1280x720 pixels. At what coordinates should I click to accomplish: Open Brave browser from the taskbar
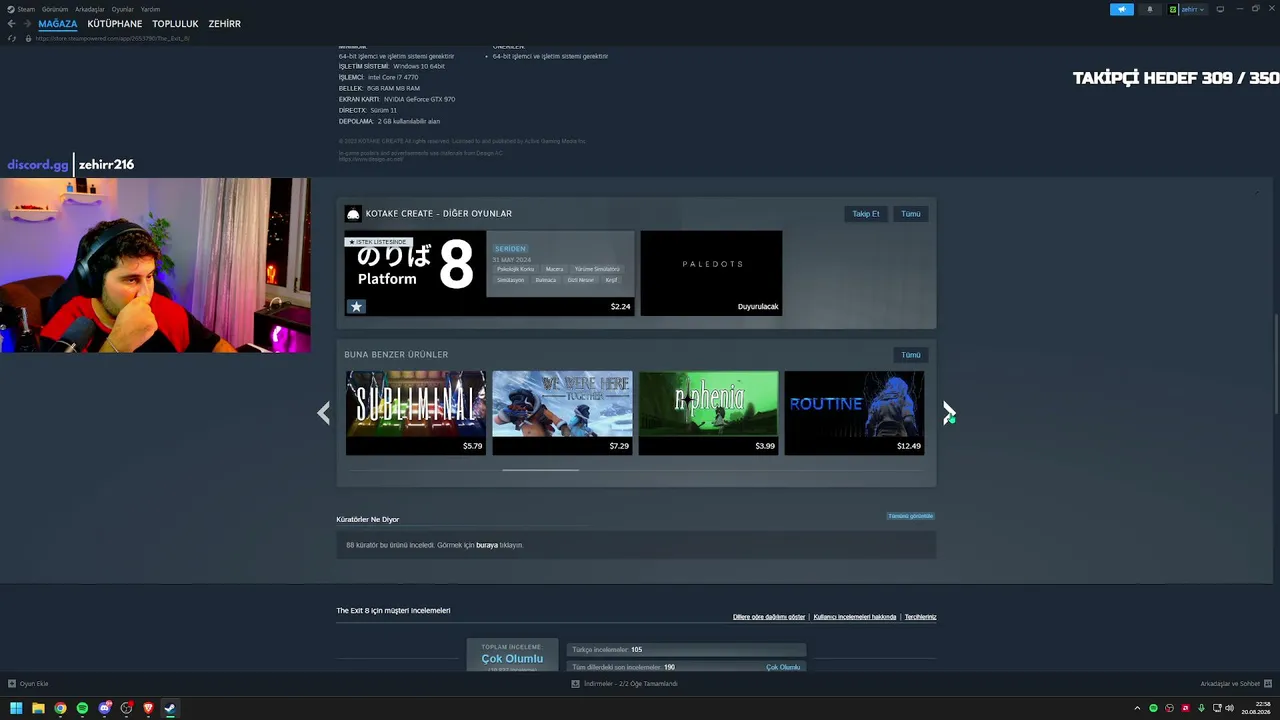[x=148, y=708]
